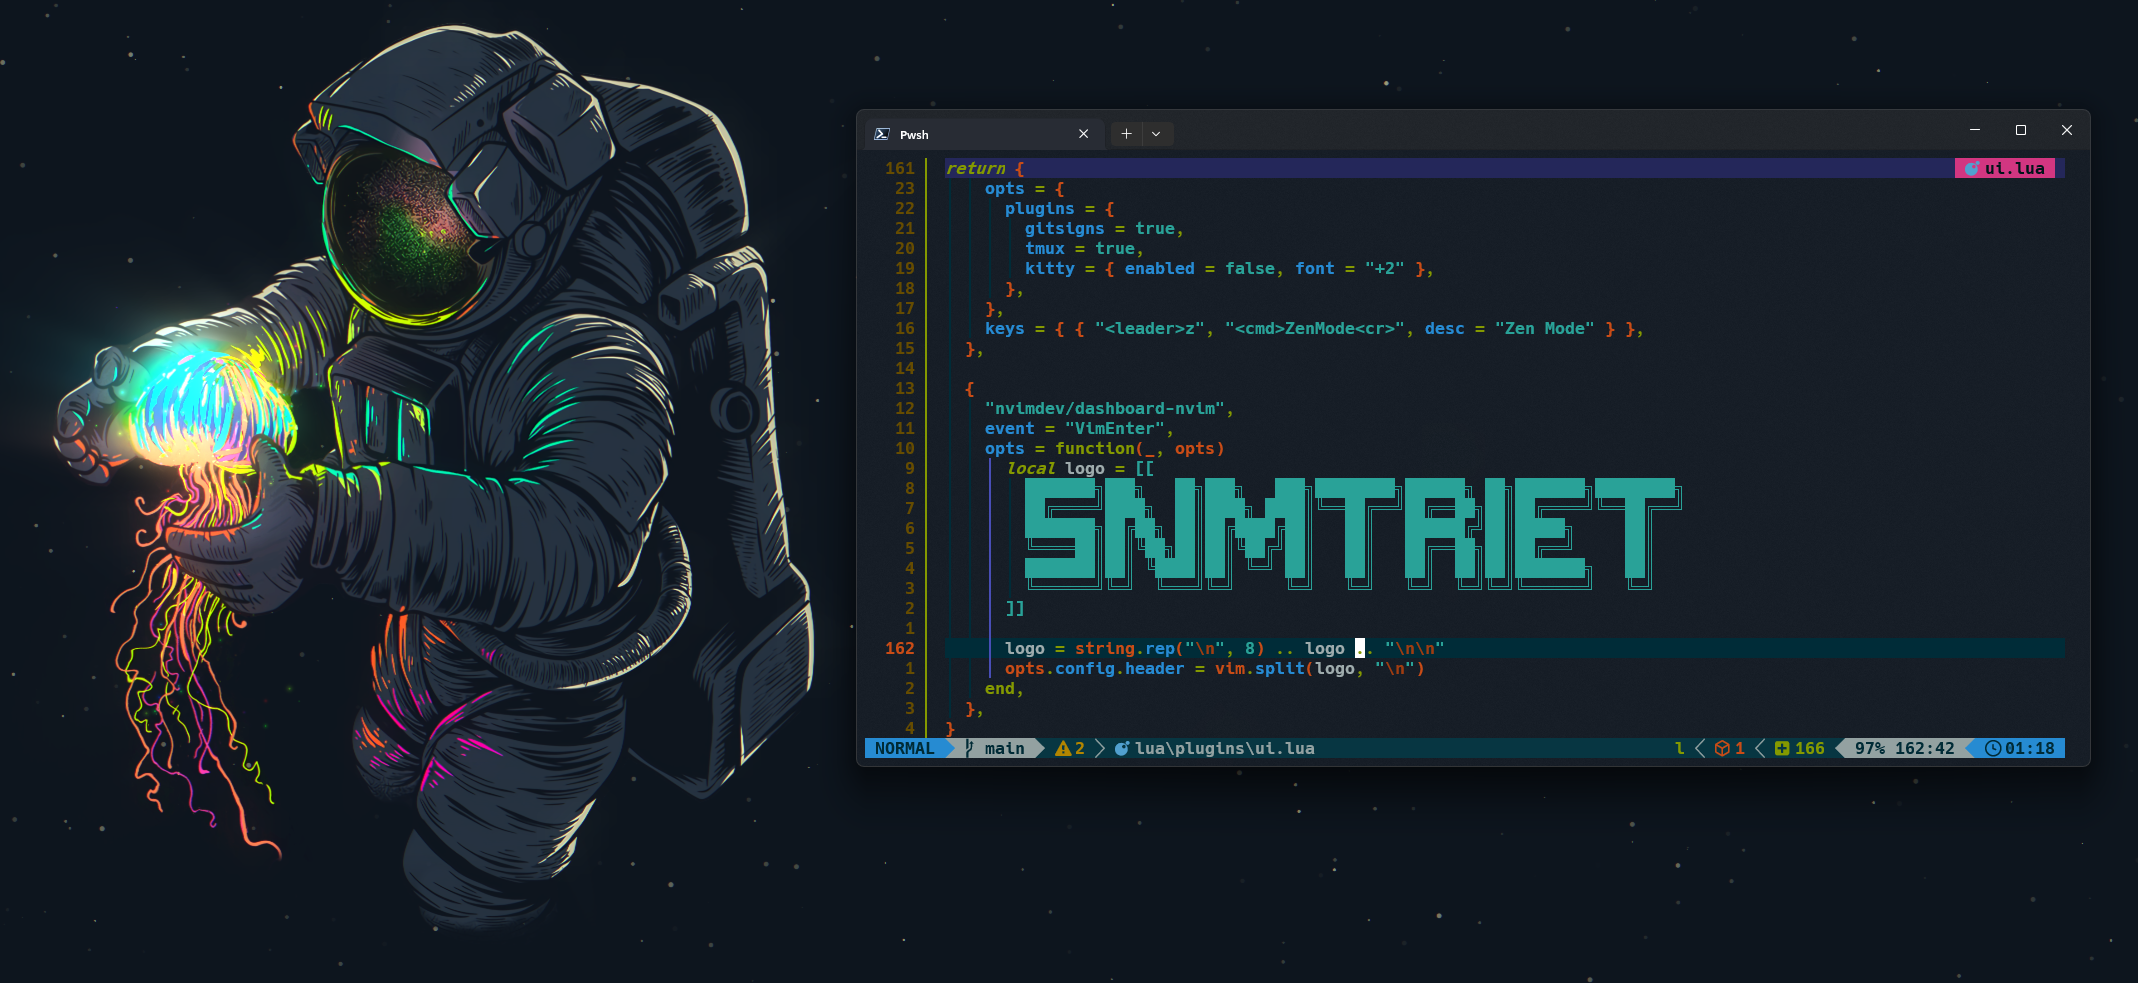Click the 'opts = function(_, opts)' line
This screenshot has height=983, width=2138.
point(1105,448)
